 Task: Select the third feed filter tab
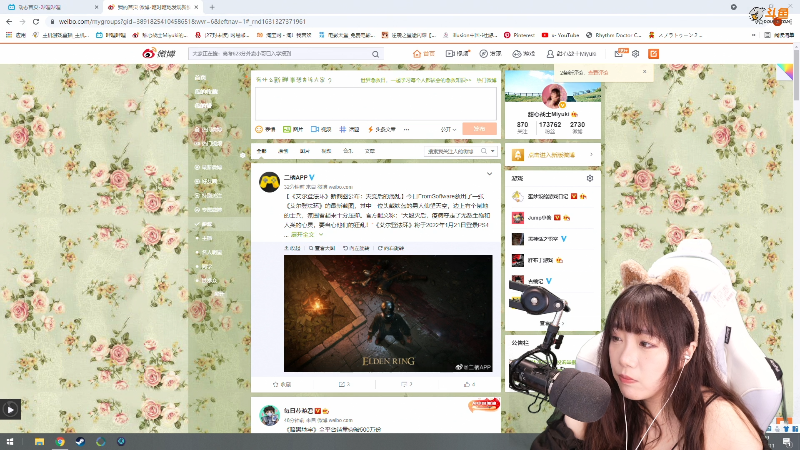[305, 151]
